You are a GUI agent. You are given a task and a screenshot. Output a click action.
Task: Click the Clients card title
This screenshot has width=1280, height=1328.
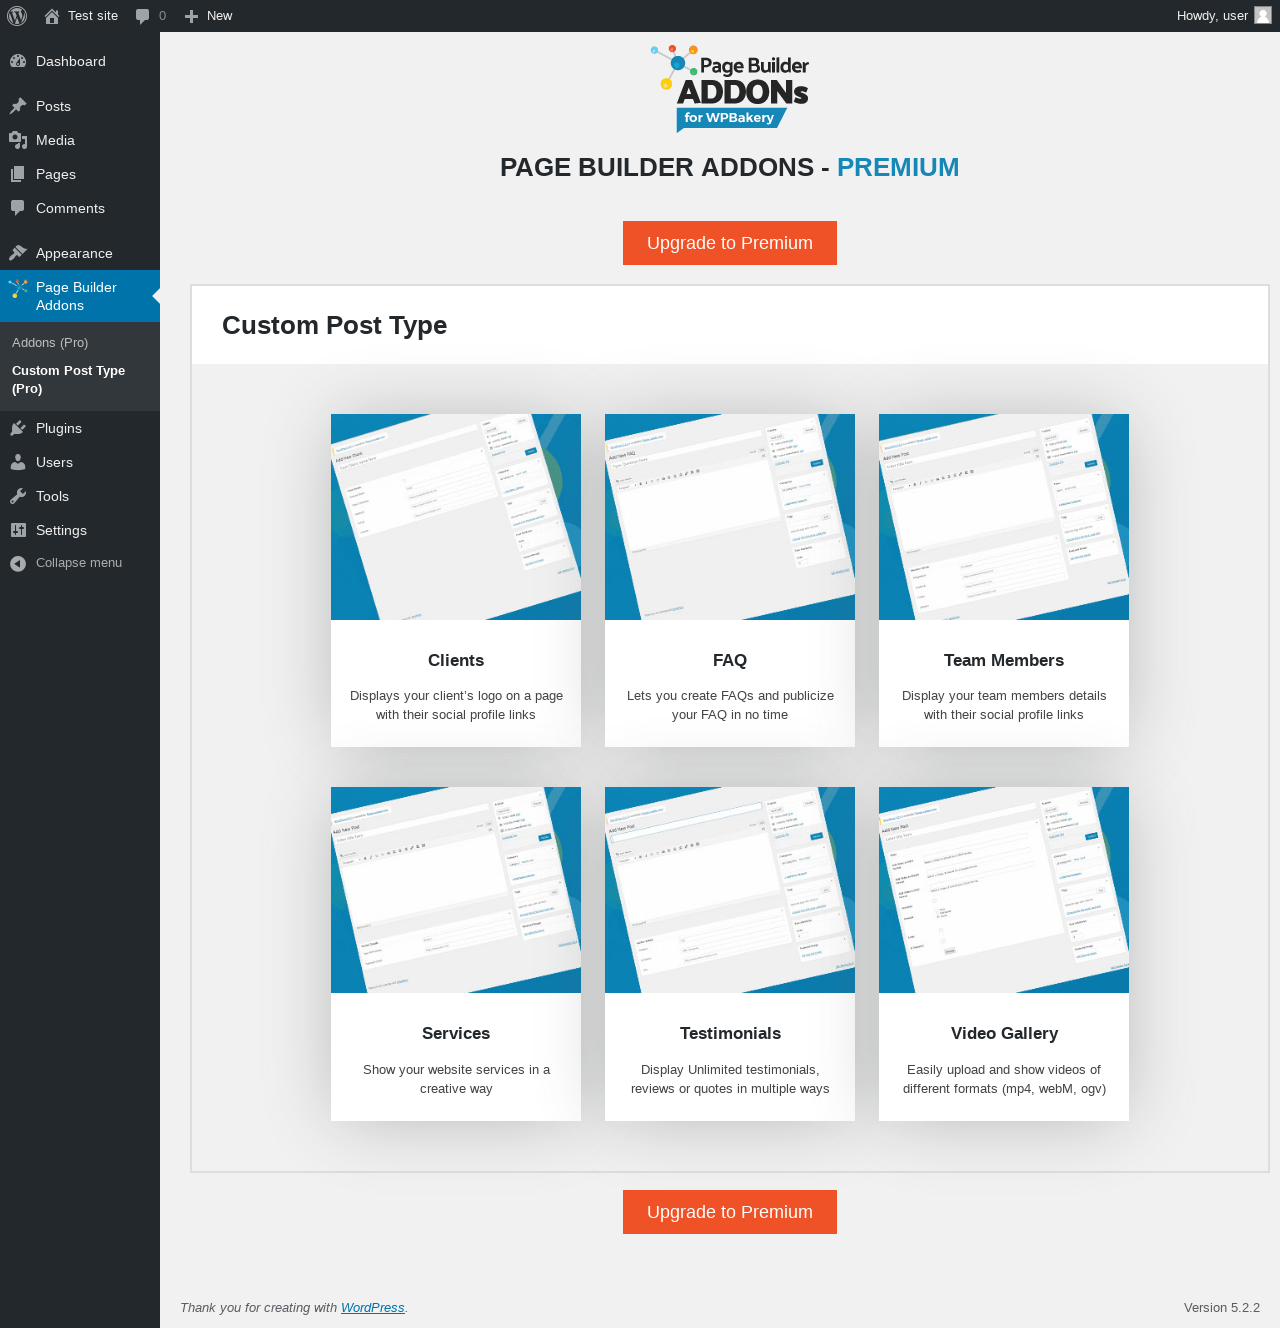(x=456, y=660)
